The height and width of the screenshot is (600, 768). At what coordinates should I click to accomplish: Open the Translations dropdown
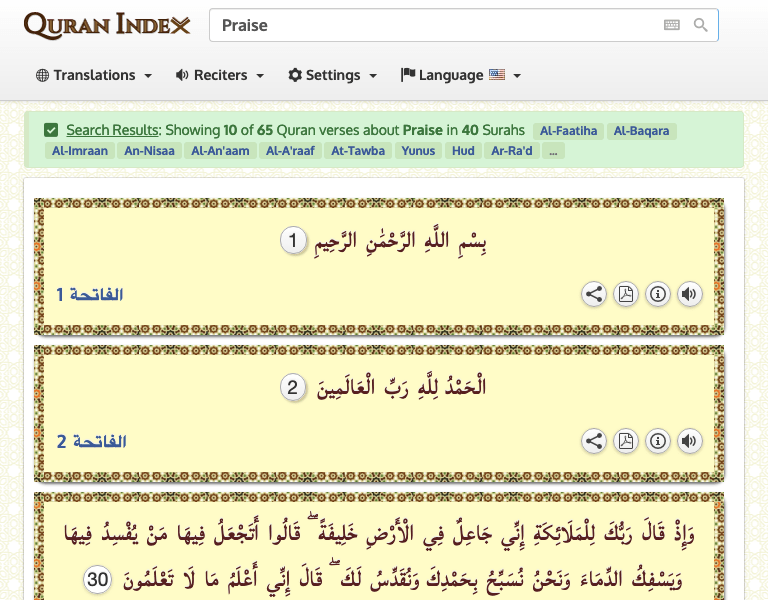[x=94, y=75]
